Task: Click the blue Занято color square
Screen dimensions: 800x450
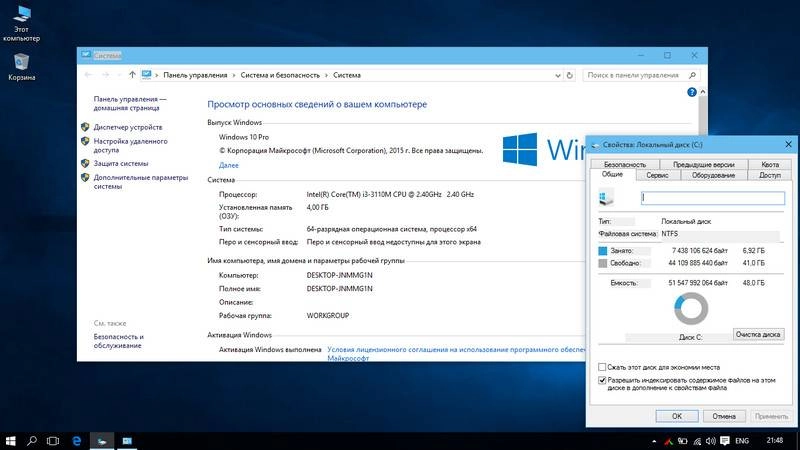Action: click(x=603, y=251)
